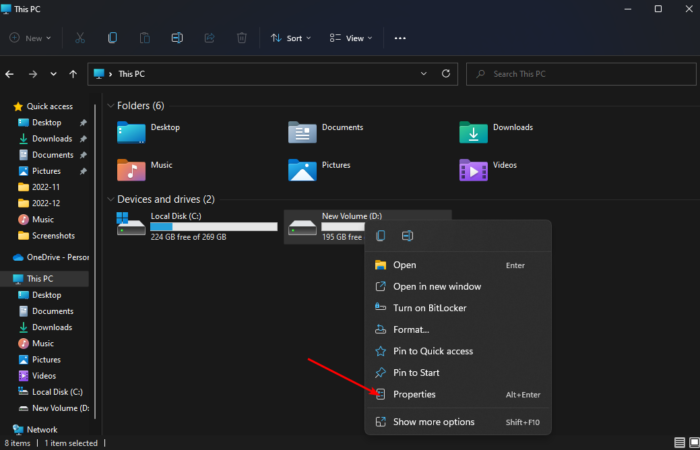Click "8 items" in status bar
The height and width of the screenshot is (450, 700).
coord(17,443)
